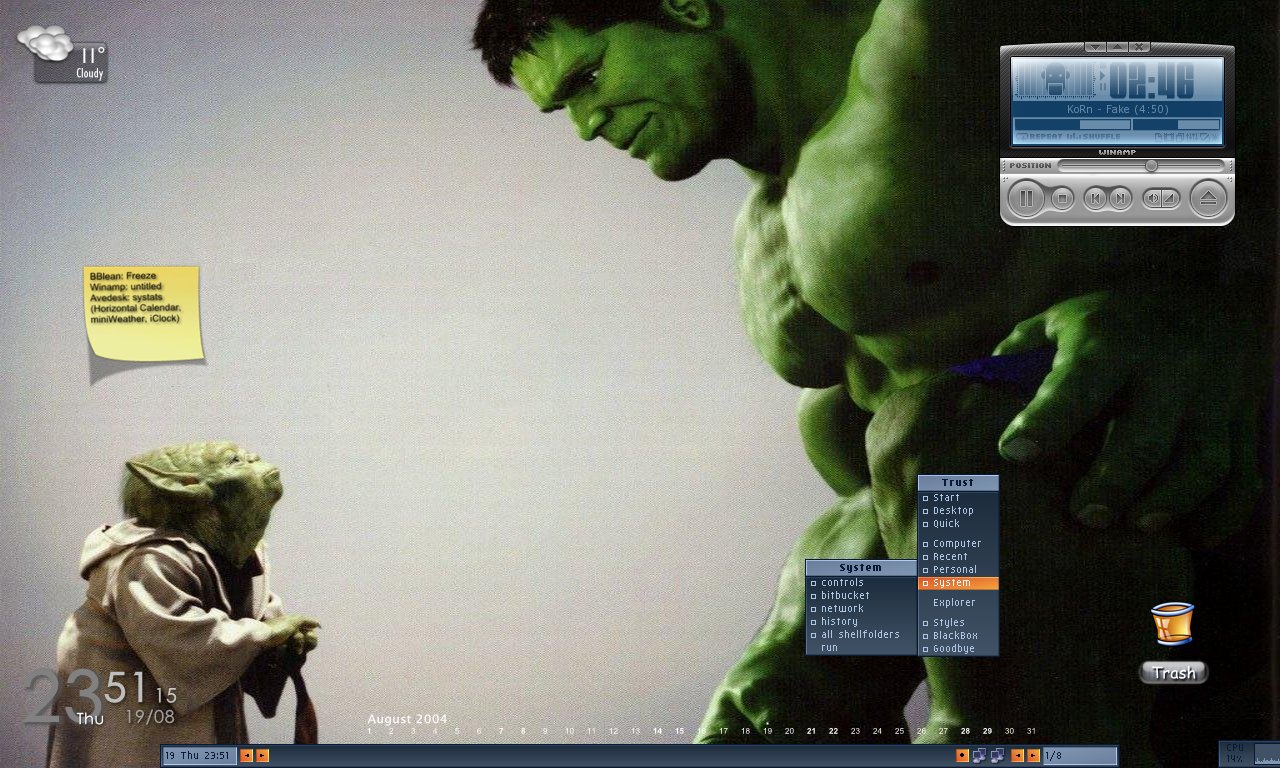This screenshot has height=768, width=1280.
Task: Click the 11° temperature reading
Action: [93, 55]
